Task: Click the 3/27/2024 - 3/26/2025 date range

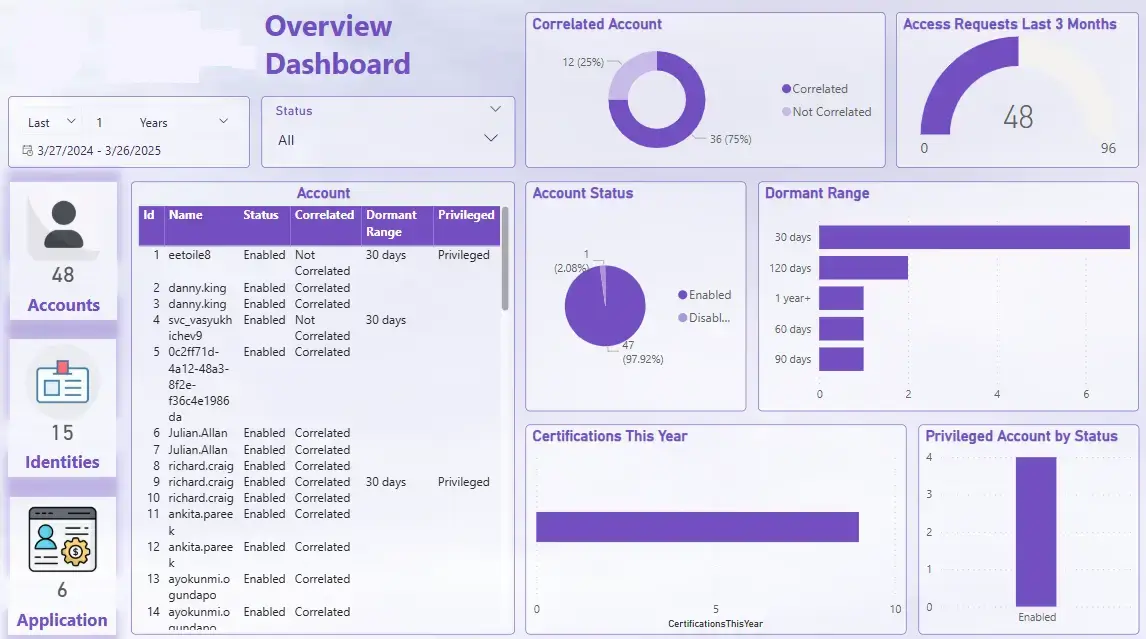Action: pyautogui.click(x=99, y=151)
